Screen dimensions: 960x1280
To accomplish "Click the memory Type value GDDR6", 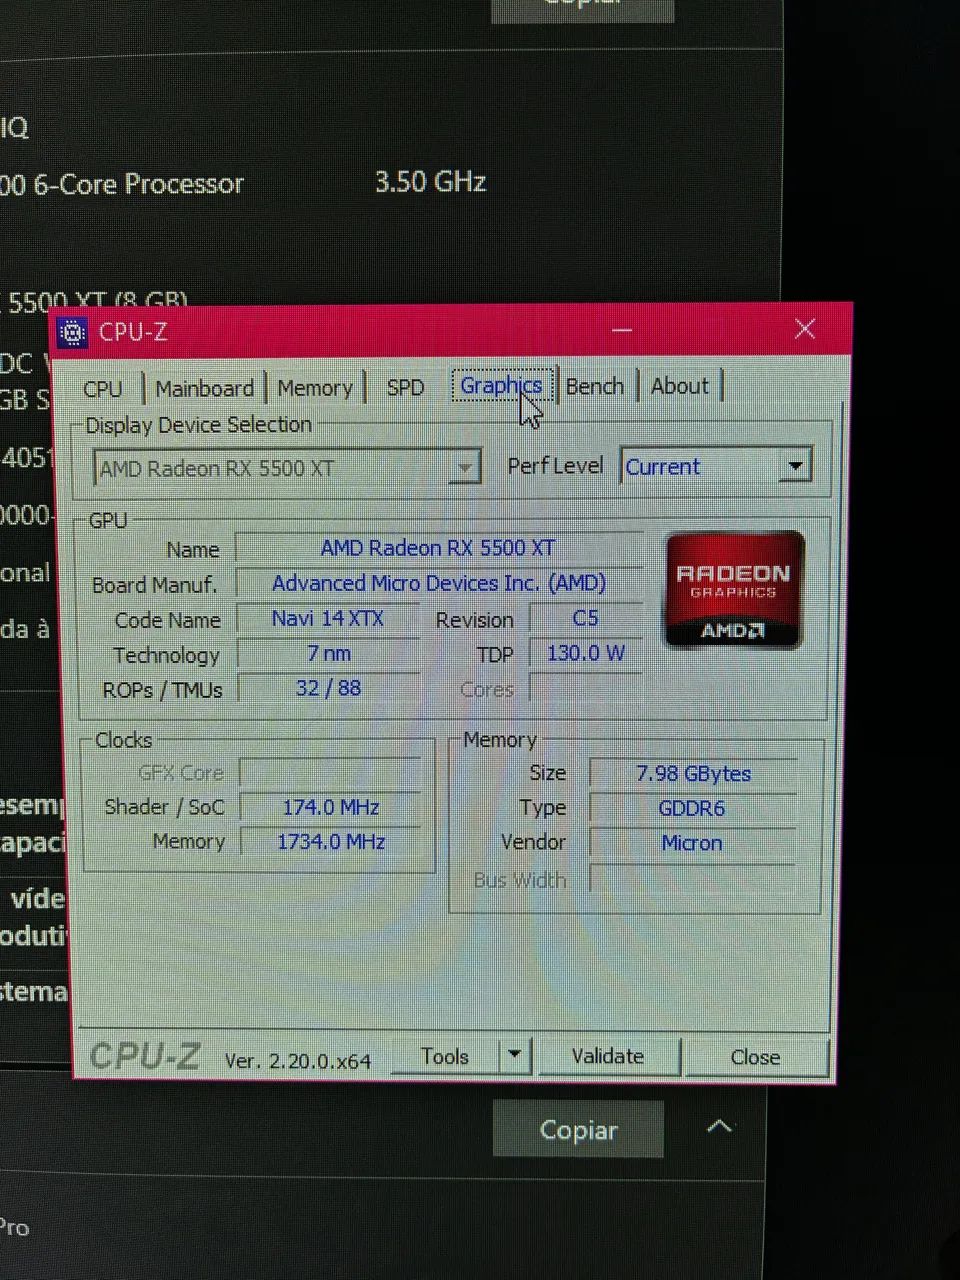I will click(693, 808).
